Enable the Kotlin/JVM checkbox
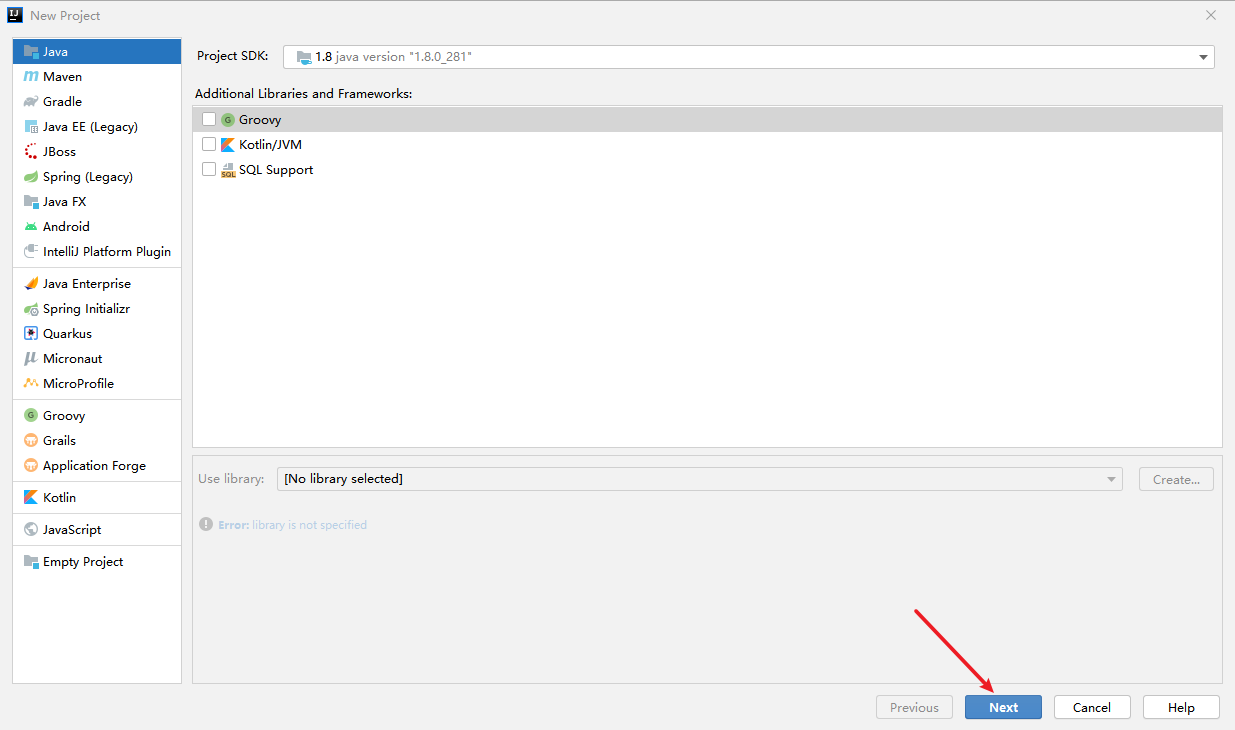 click(209, 144)
